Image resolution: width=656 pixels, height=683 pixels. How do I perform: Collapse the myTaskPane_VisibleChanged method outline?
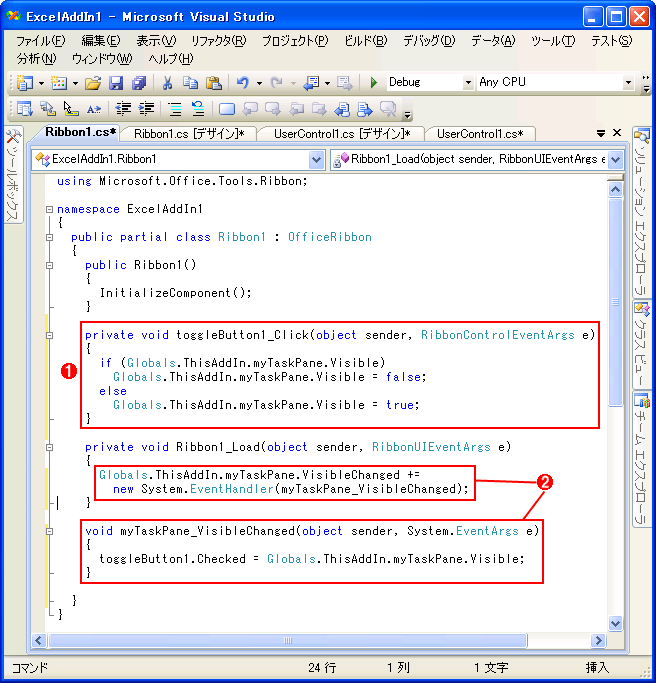[x=50, y=531]
